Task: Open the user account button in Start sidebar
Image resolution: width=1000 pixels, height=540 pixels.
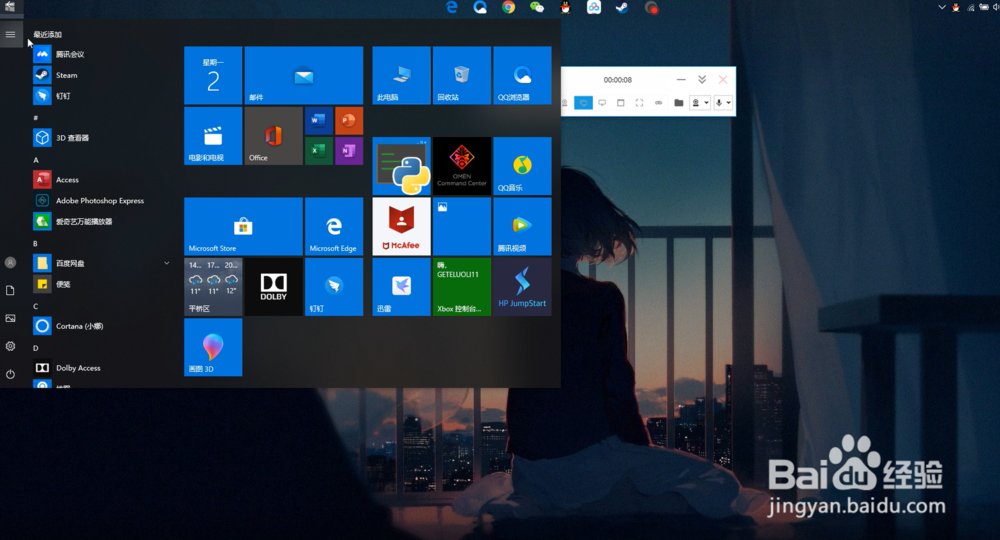Action: (10, 263)
